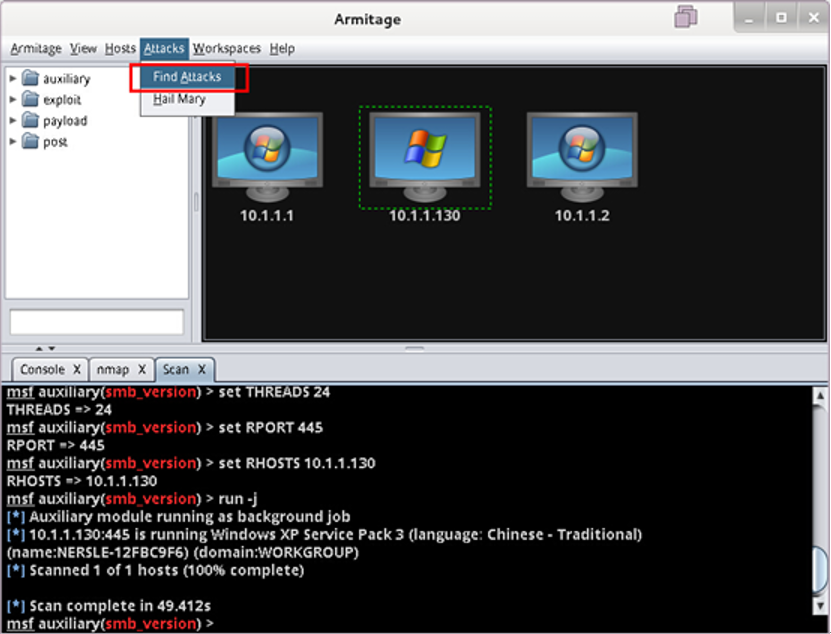Screen dimensions: 831x634
Task: Click the 10.1.1.1 host label
Action: tap(267, 216)
